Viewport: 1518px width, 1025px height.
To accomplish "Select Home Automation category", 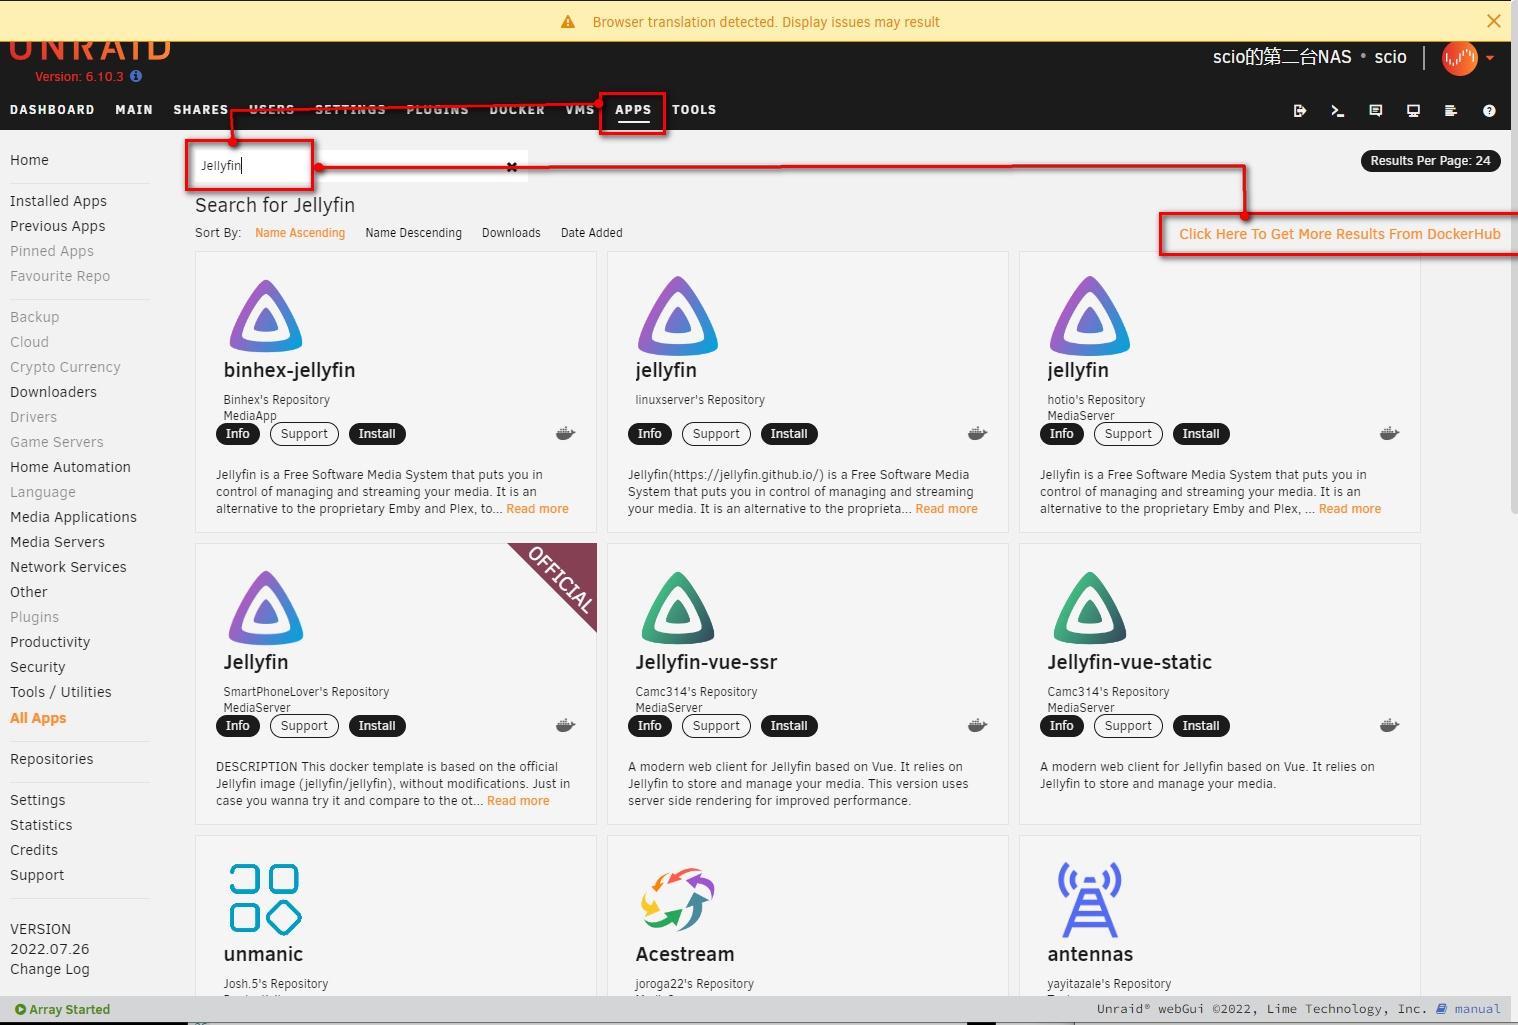I will (70, 467).
